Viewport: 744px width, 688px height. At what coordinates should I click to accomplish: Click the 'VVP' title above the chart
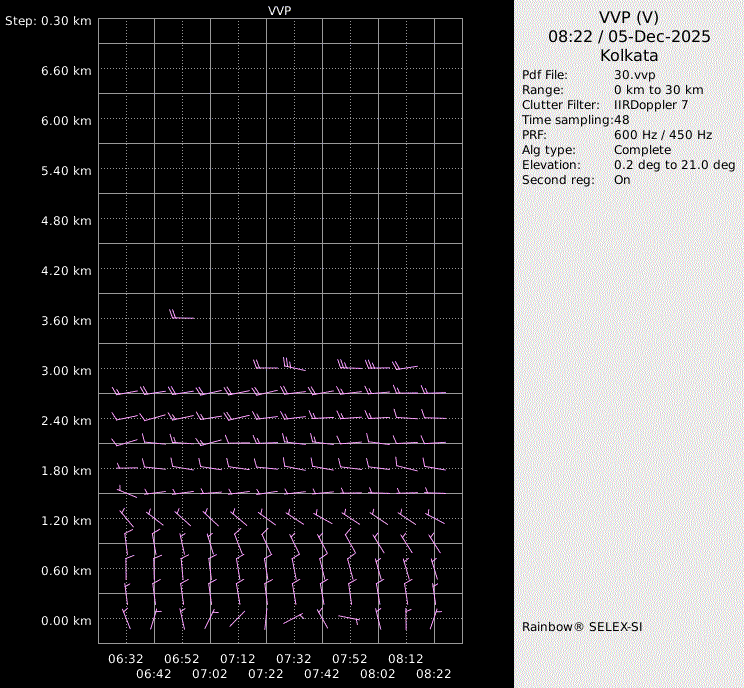[x=280, y=10]
